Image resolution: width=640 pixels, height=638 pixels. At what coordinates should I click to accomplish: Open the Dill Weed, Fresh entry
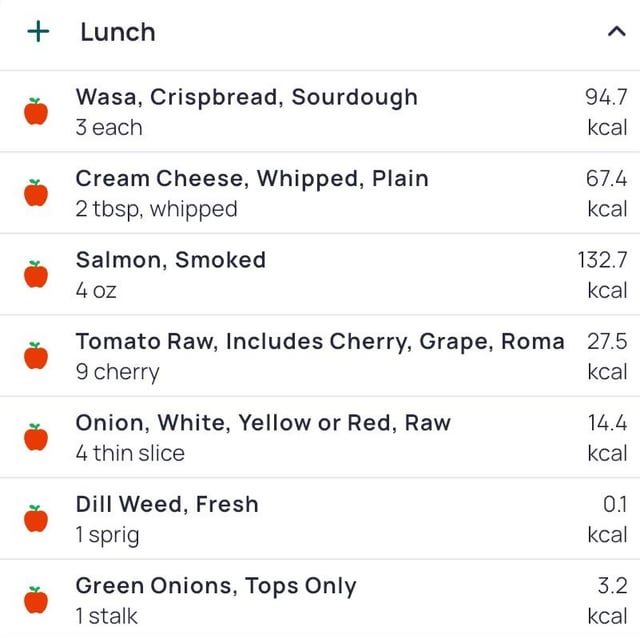tap(167, 505)
